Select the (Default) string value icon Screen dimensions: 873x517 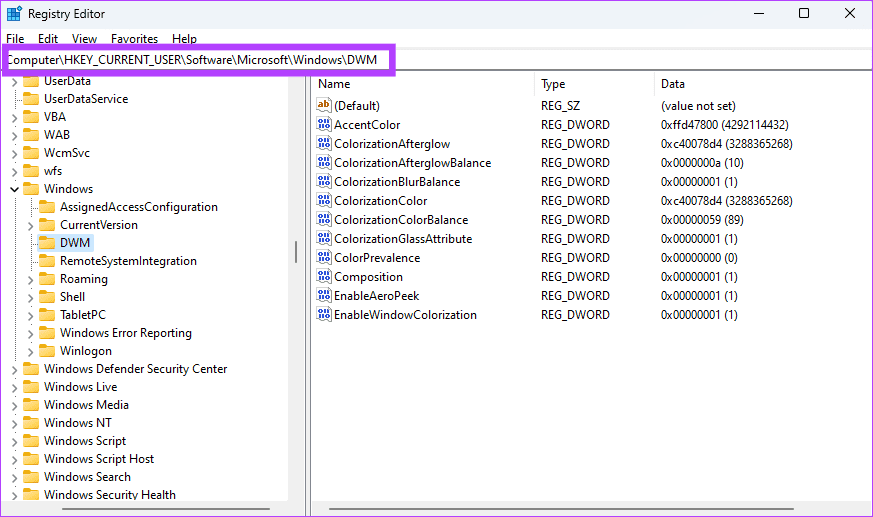click(323, 105)
